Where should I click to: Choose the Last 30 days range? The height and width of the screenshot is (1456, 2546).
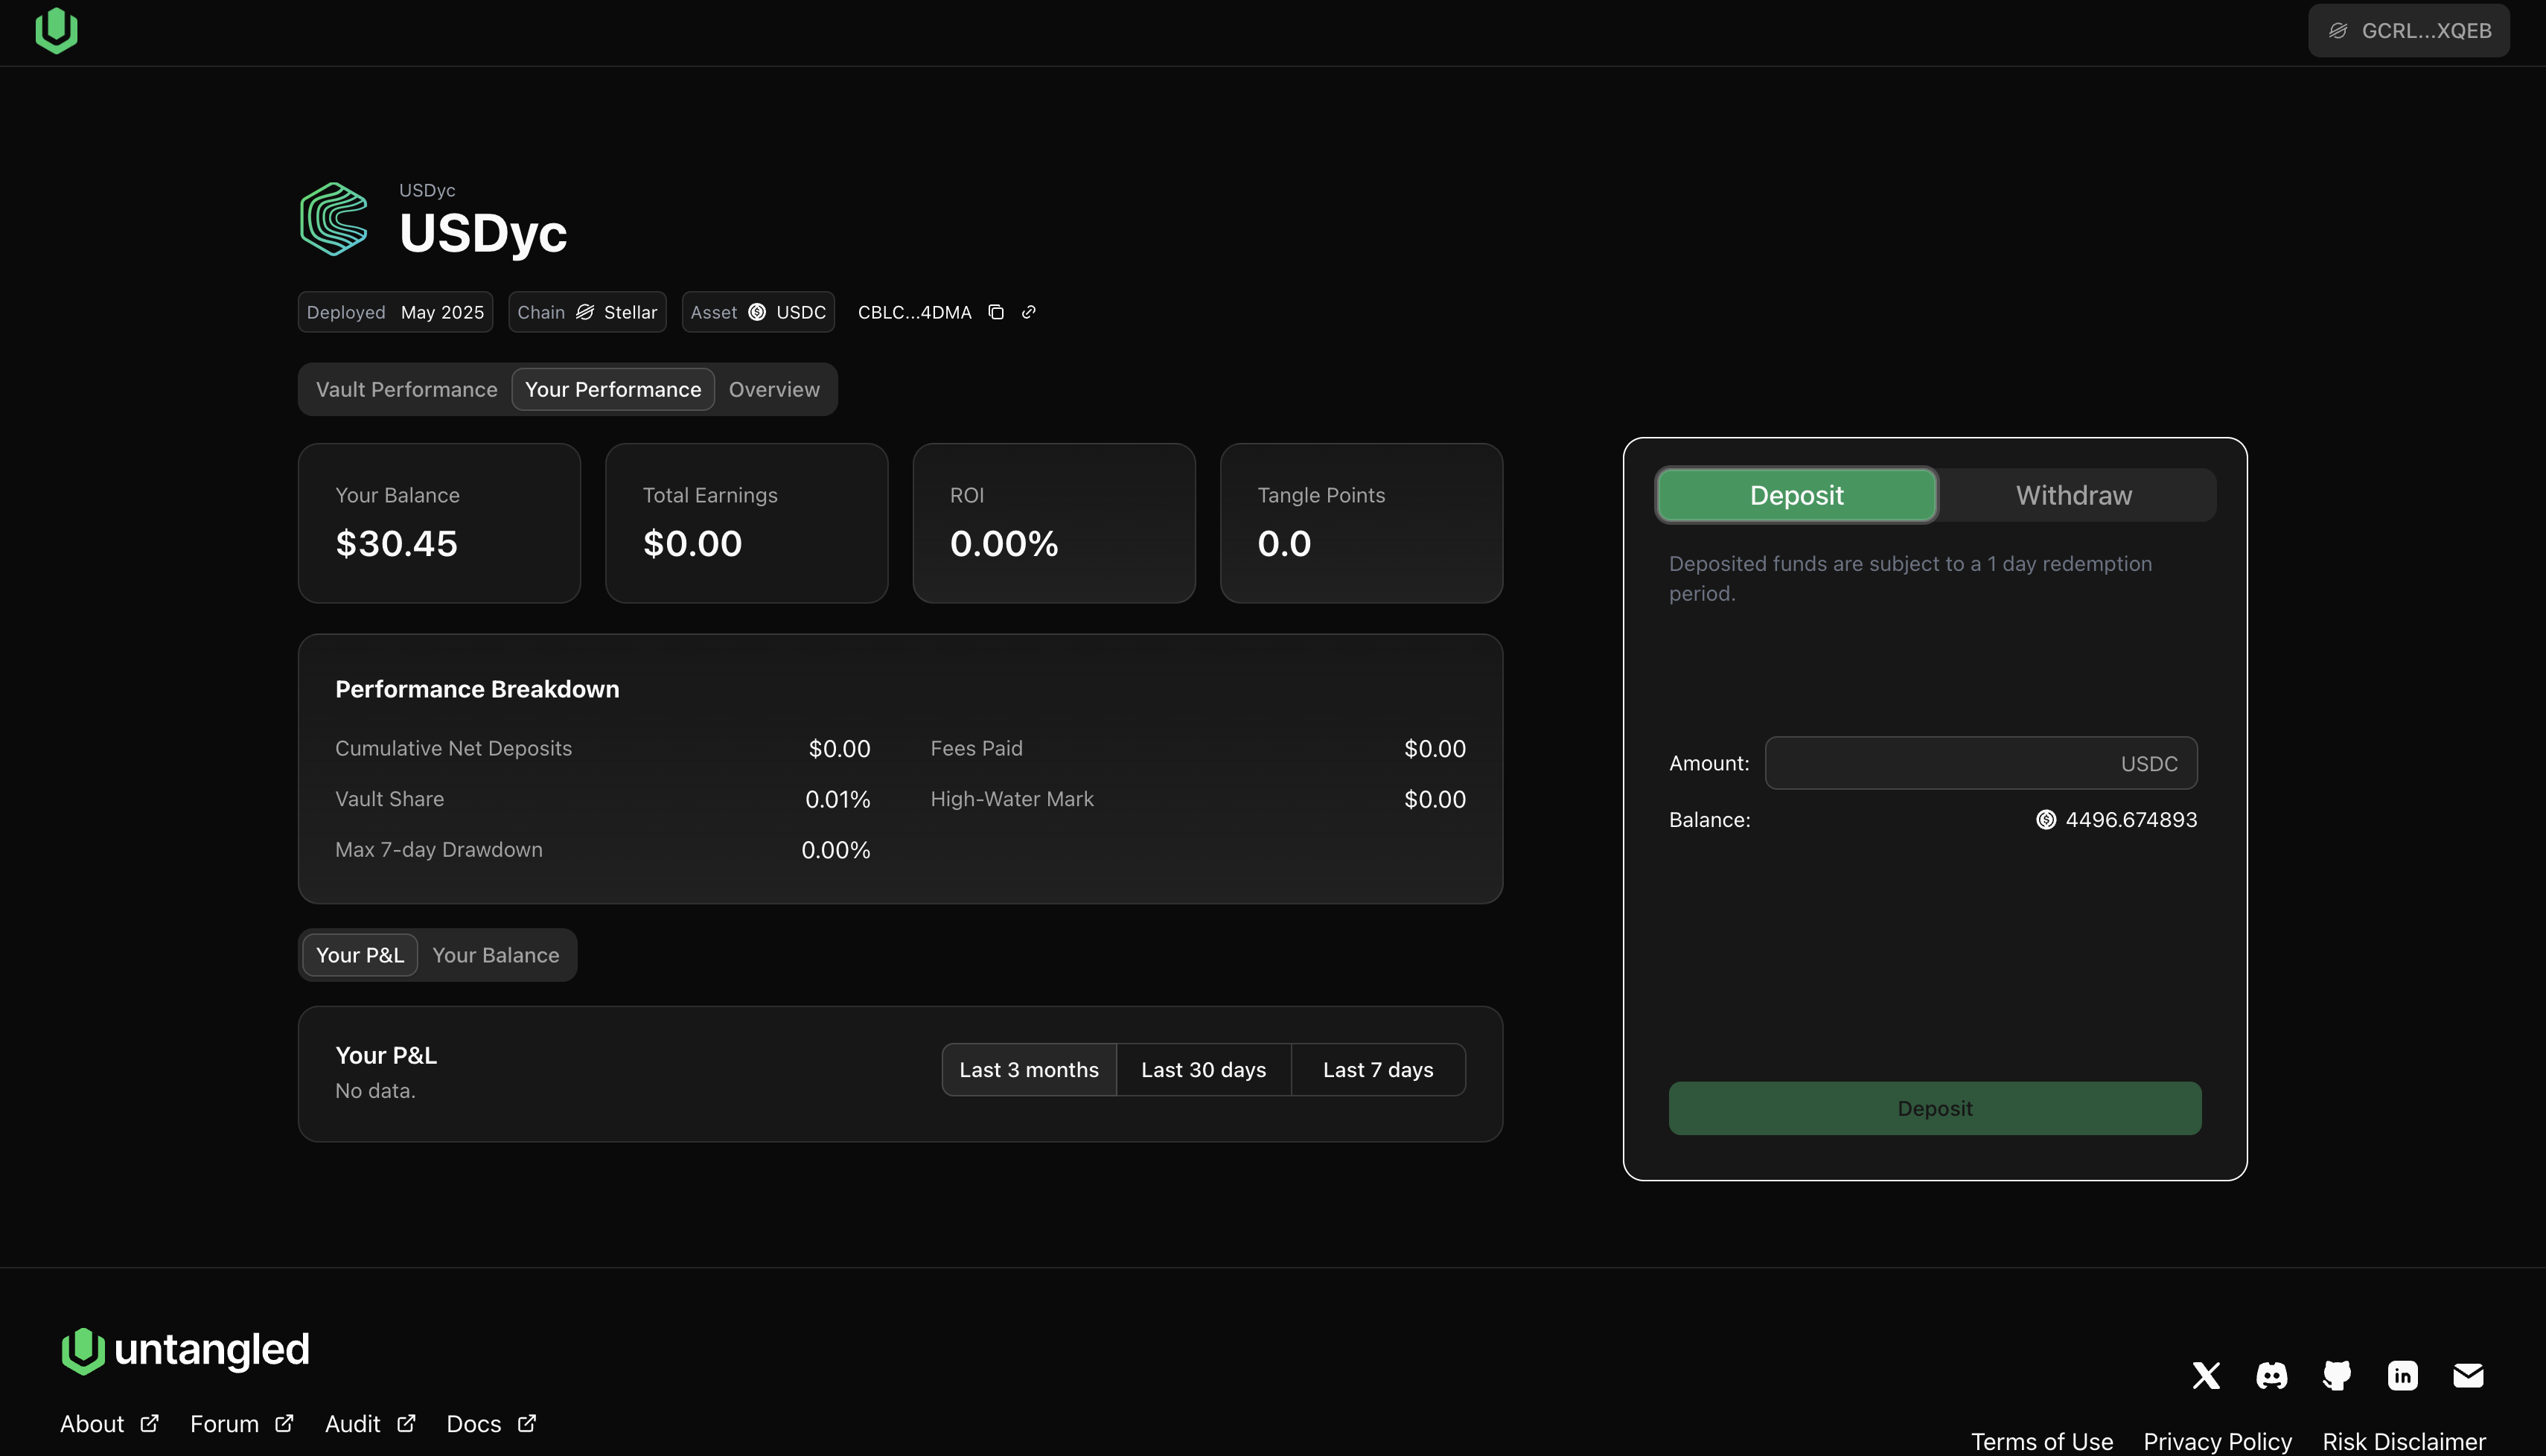pos(1204,1070)
